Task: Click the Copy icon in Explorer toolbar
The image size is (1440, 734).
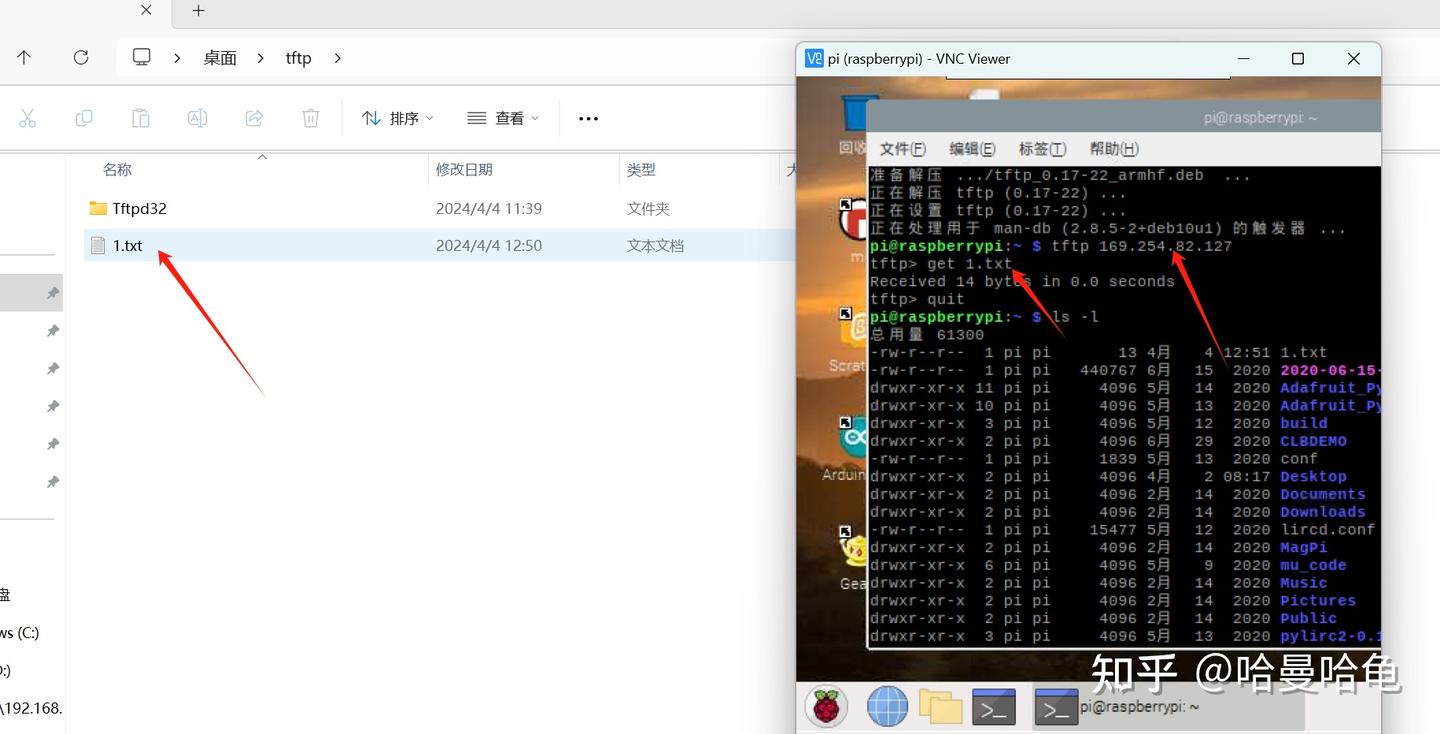Action: point(84,117)
